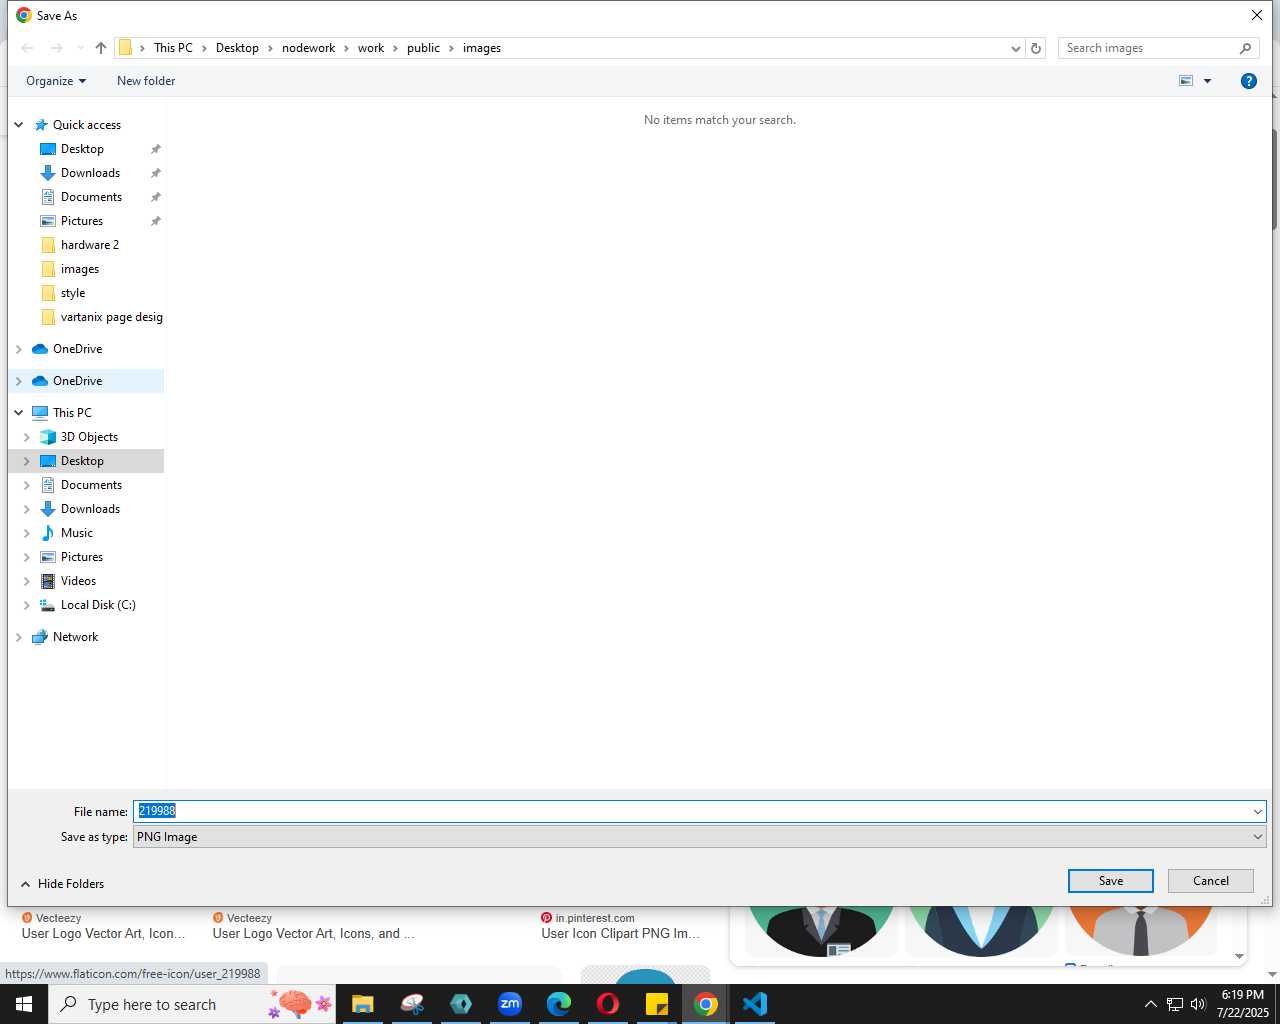Select Downloads under This PC
Image resolution: width=1280 pixels, height=1024 pixels.
(90, 509)
